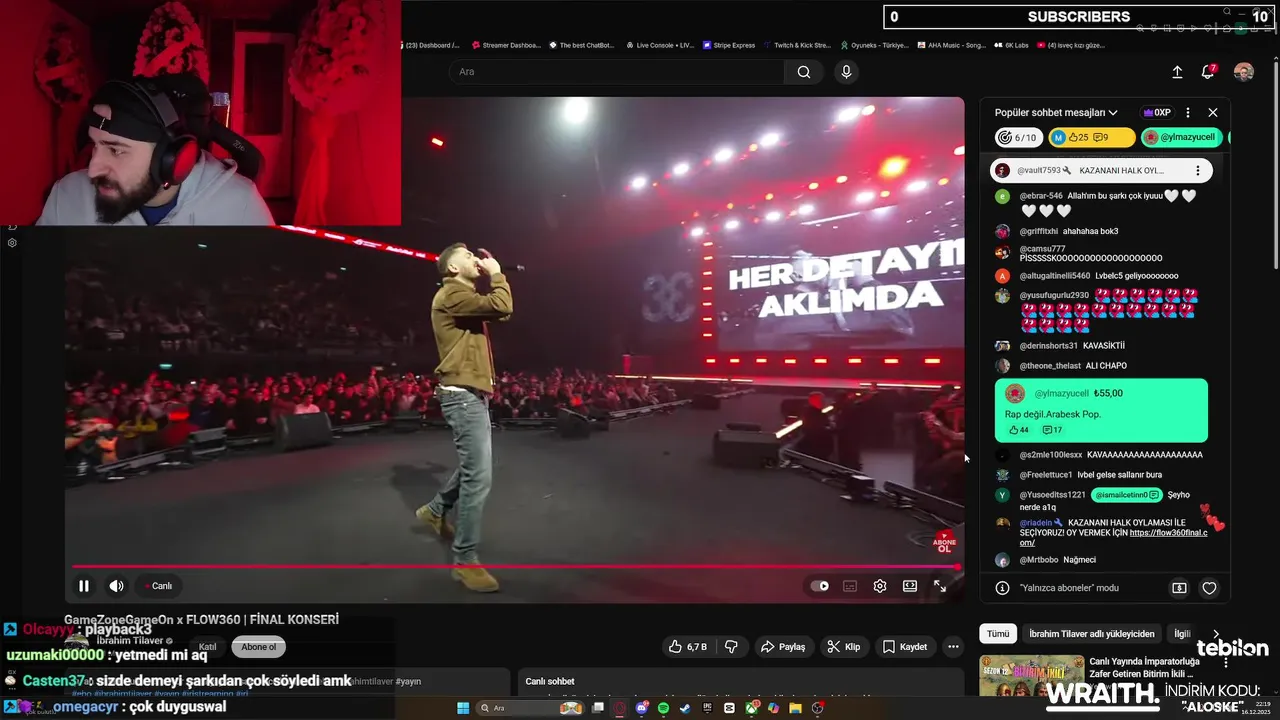Open replies on the ₺55,00 super chat
This screenshot has width=1280, height=720.
1053,430
